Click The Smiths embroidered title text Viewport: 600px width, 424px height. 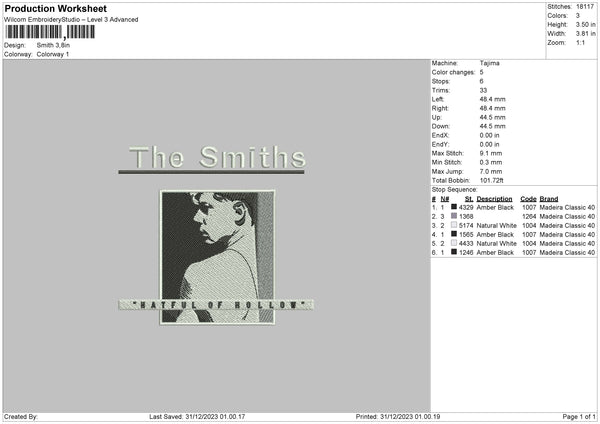tap(217, 157)
